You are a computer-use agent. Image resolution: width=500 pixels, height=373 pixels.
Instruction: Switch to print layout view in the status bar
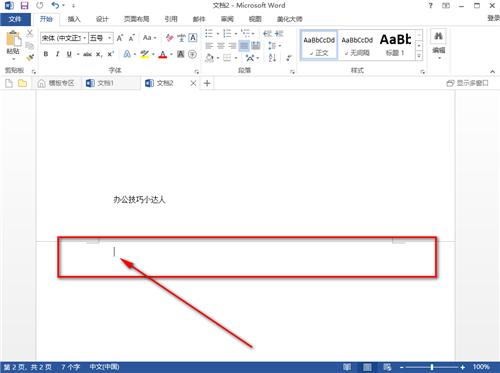click(x=367, y=367)
